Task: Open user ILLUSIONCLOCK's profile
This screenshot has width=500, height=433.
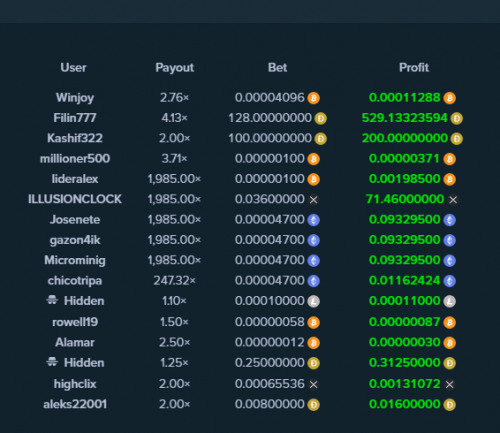Action: 75,199
